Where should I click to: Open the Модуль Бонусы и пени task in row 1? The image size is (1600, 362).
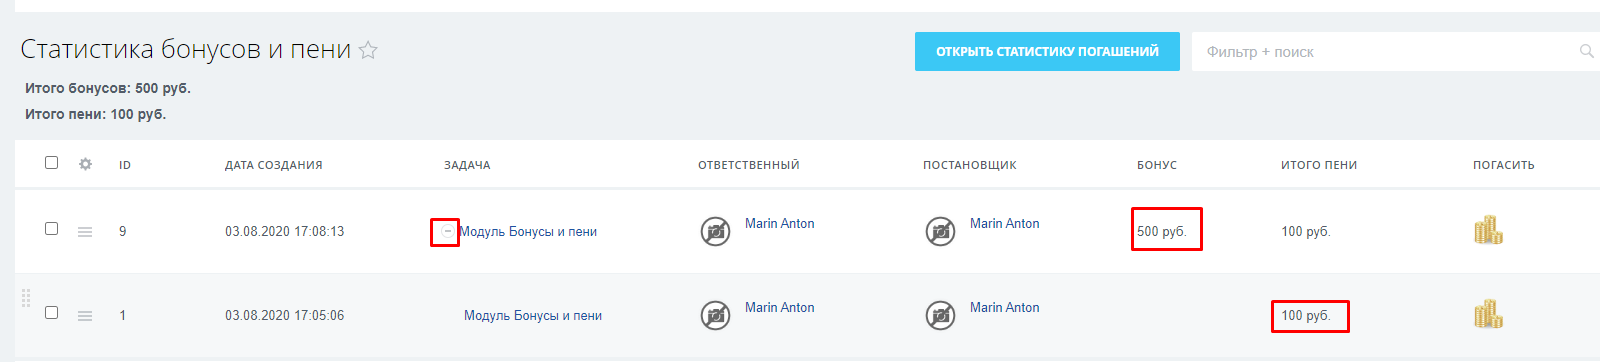[x=533, y=315]
